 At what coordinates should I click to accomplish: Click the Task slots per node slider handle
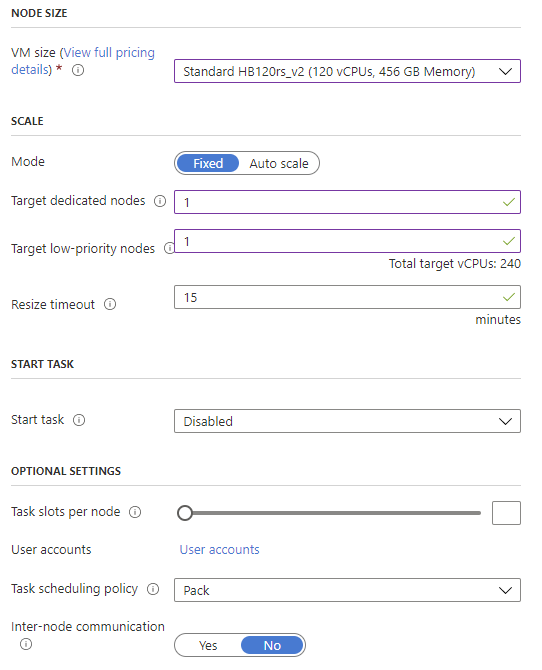(x=185, y=513)
